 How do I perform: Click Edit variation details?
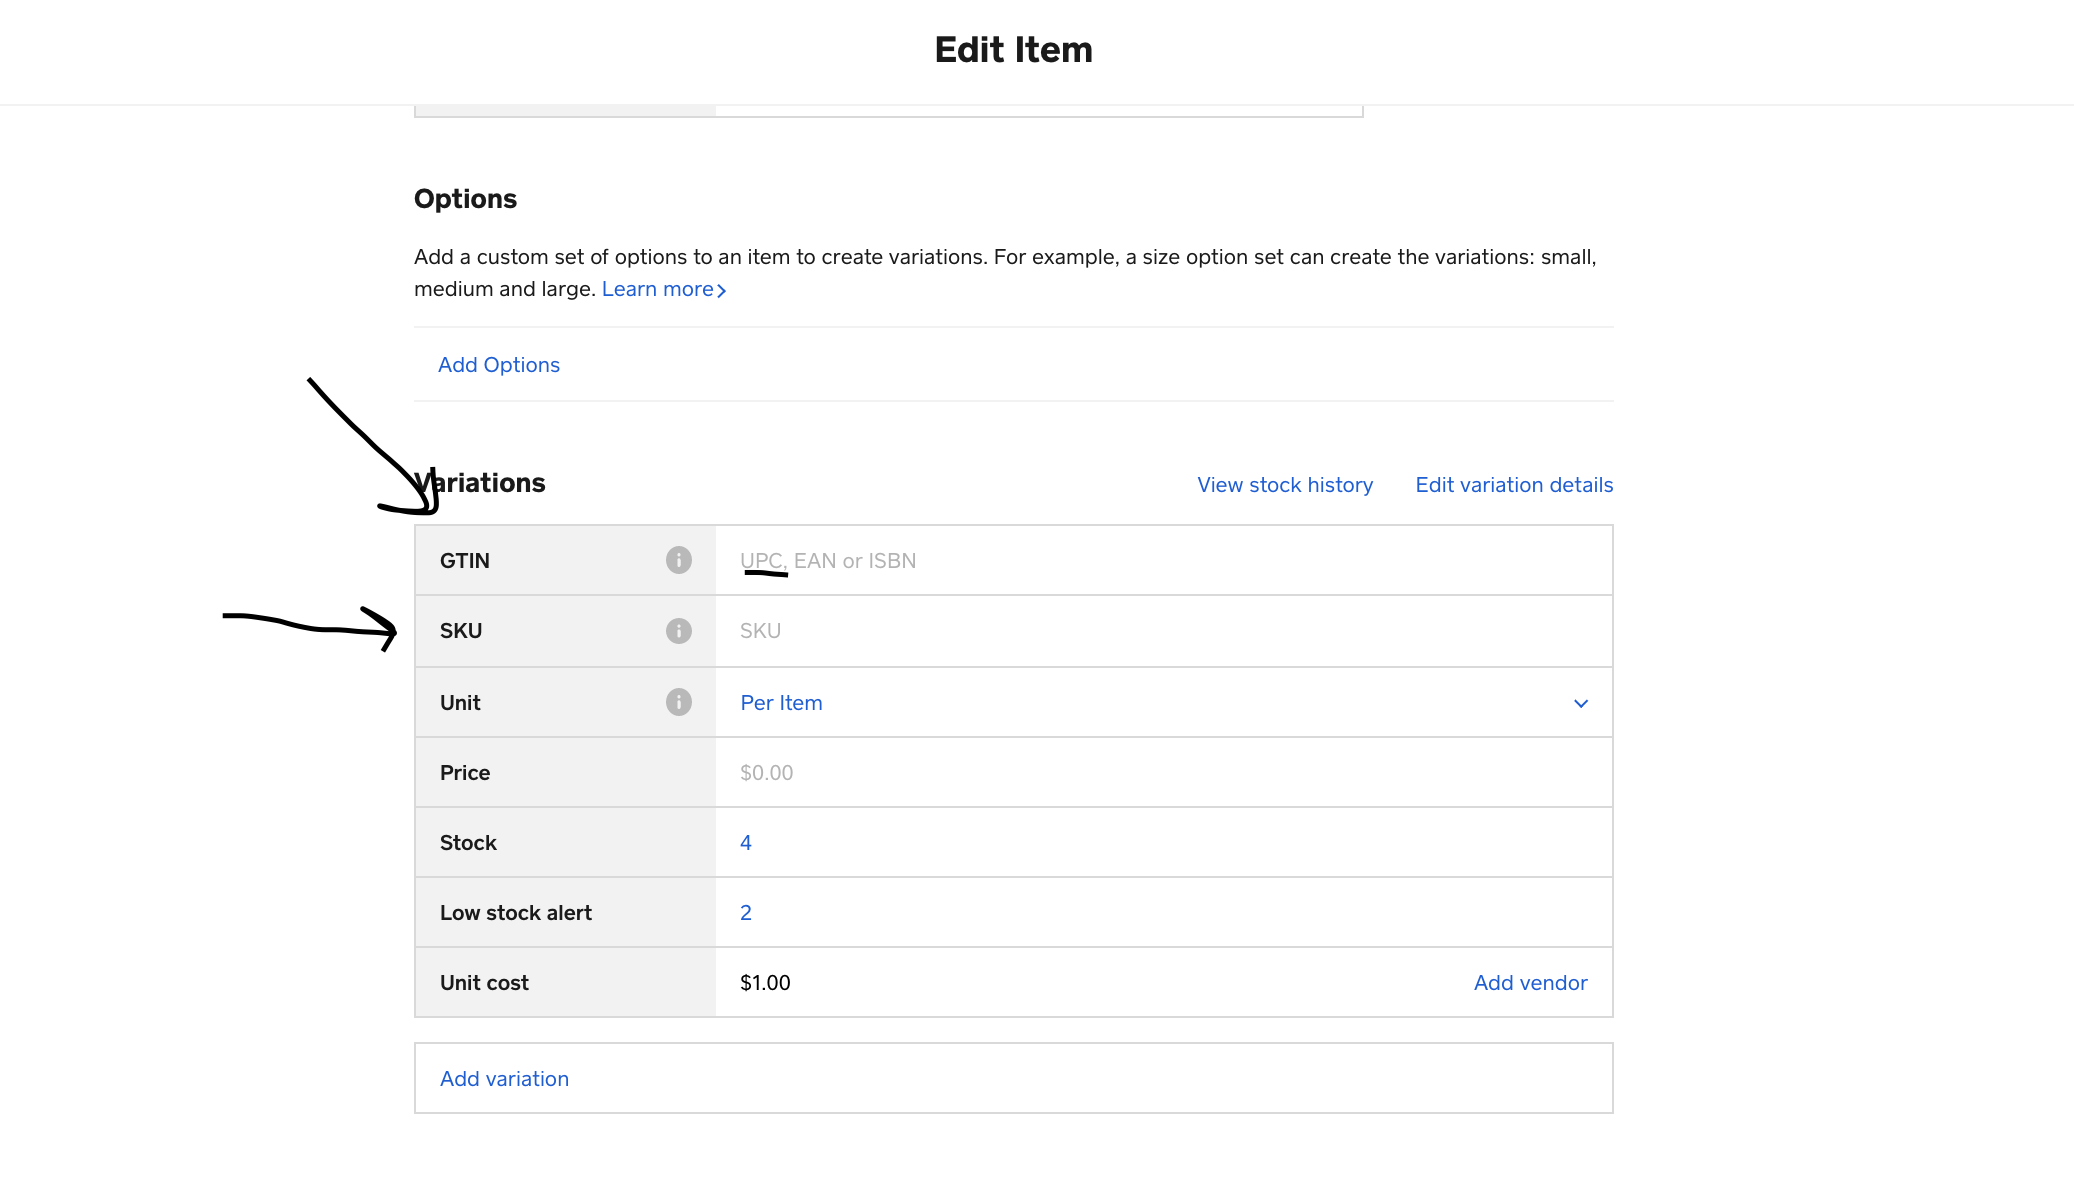1514,485
